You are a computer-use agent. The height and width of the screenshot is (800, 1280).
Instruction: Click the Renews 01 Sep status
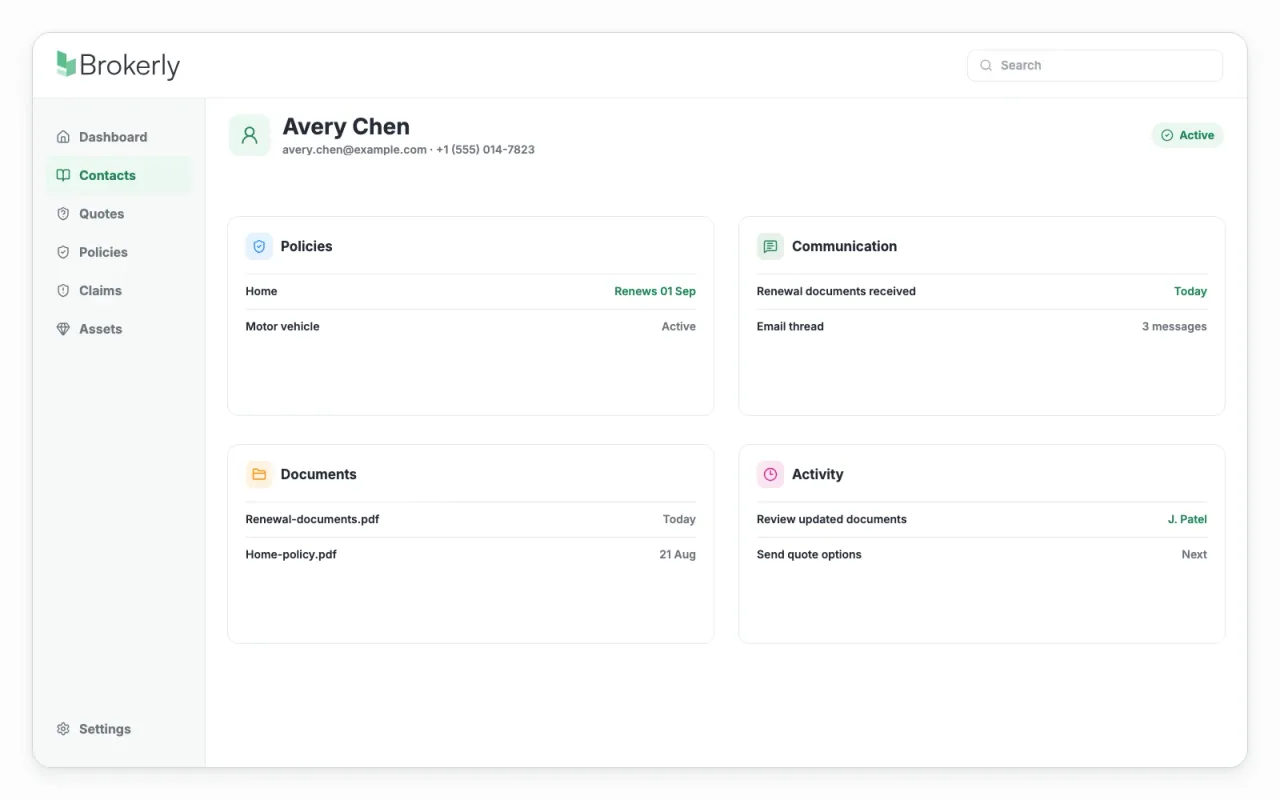click(x=655, y=291)
